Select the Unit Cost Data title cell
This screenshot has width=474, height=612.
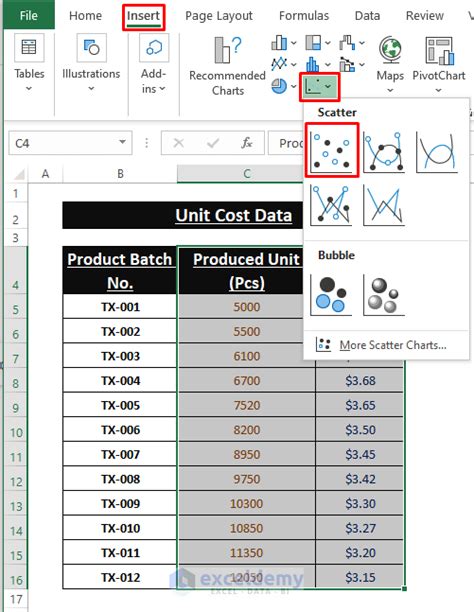pos(183,215)
